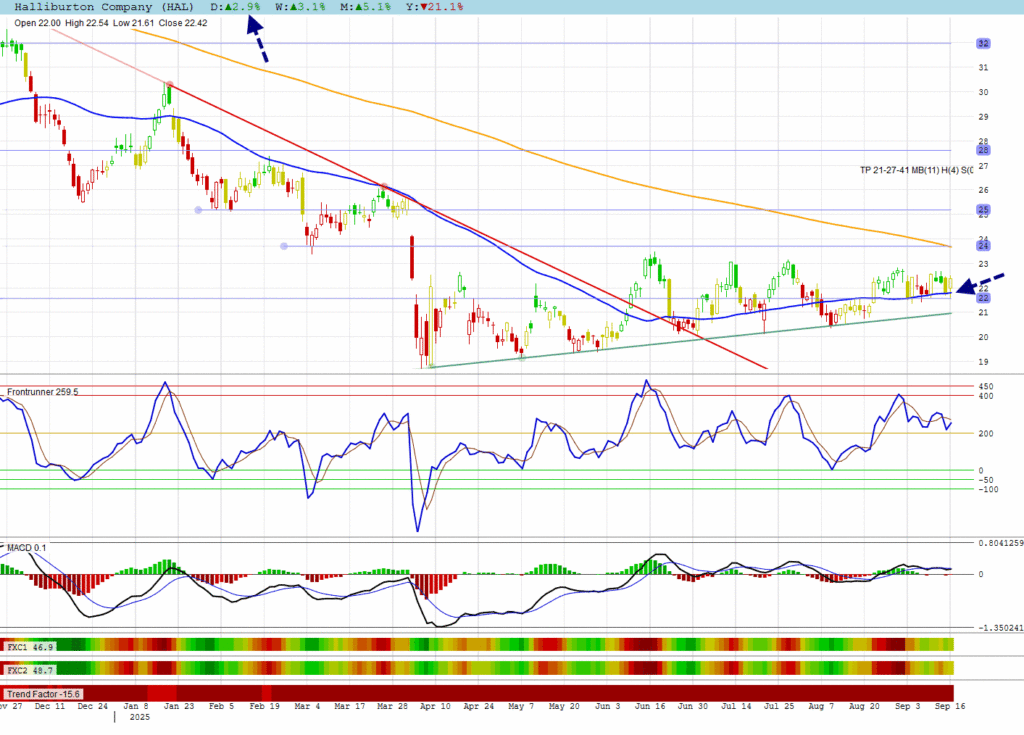Click the Jun 3 date label
The width and height of the screenshot is (1024, 735).
tap(607, 706)
